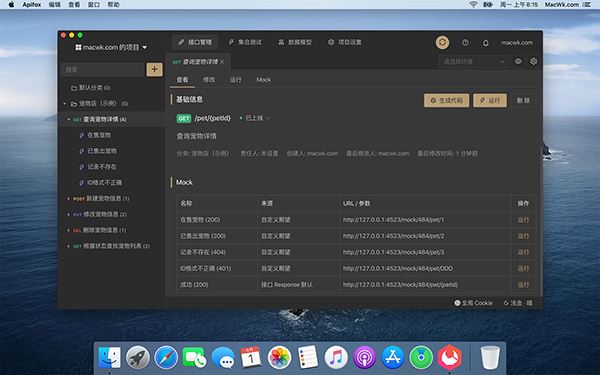Click the golden refresh sync icon

(x=442, y=42)
